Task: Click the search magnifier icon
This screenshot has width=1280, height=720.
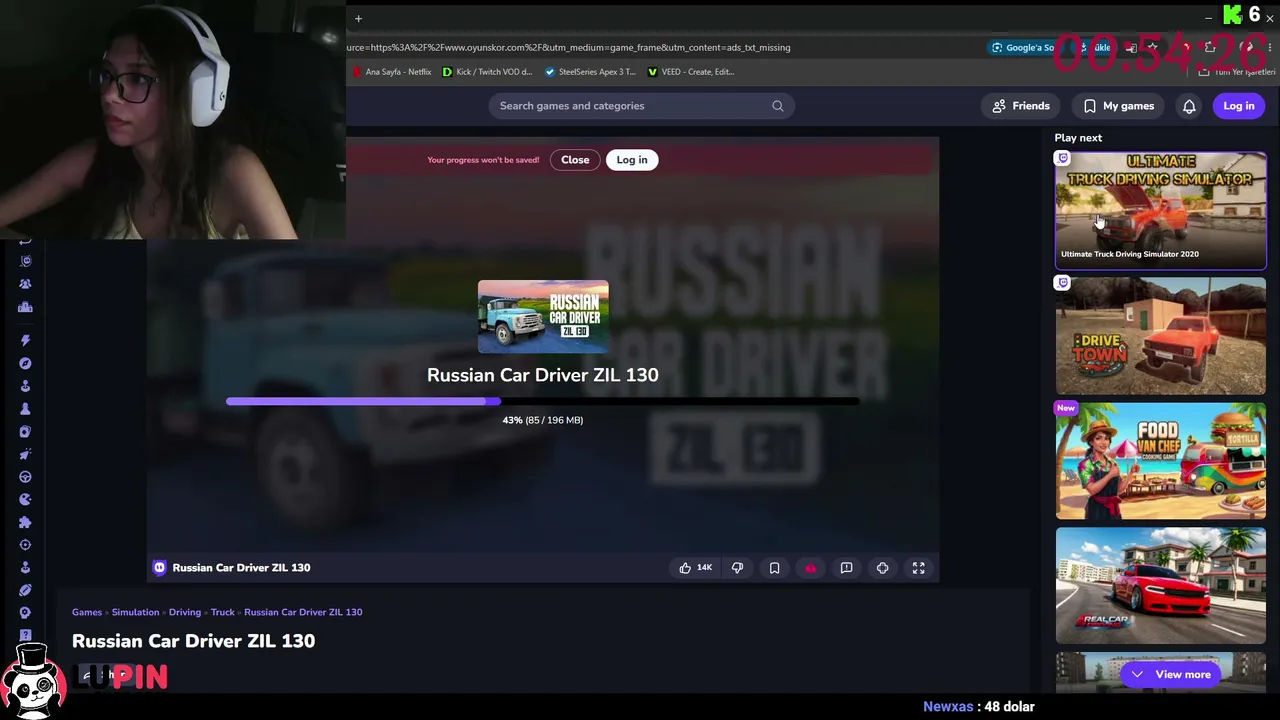Action: point(777,106)
